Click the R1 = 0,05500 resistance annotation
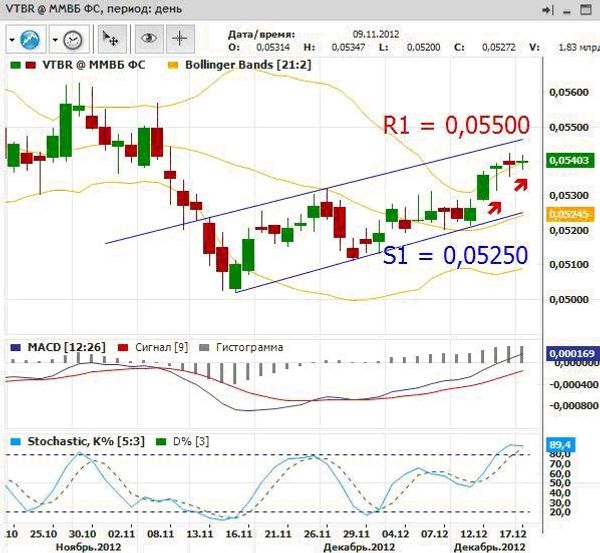The height and width of the screenshot is (553, 600). coord(456,125)
